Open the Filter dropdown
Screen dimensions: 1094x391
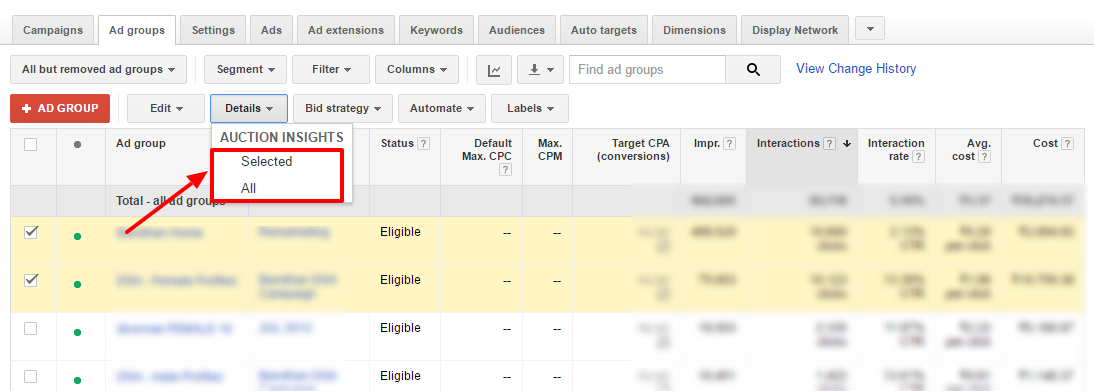331,70
